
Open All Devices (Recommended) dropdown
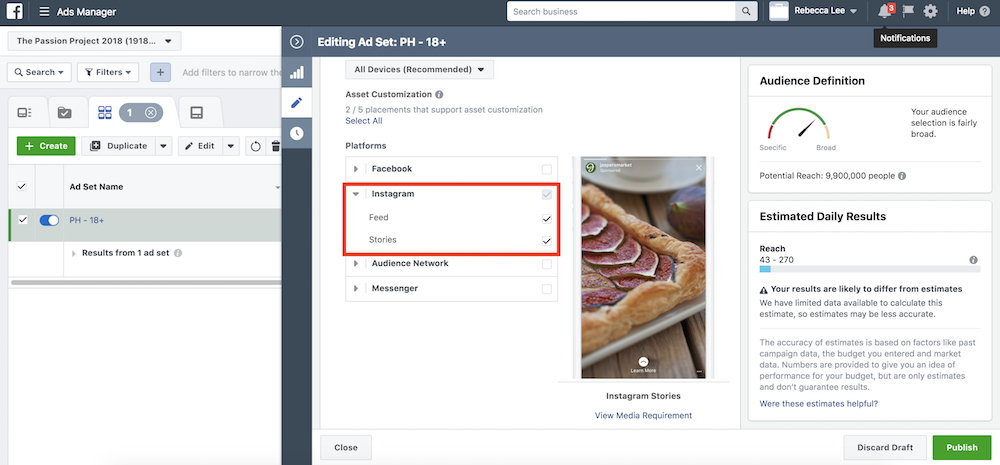click(420, 69)
